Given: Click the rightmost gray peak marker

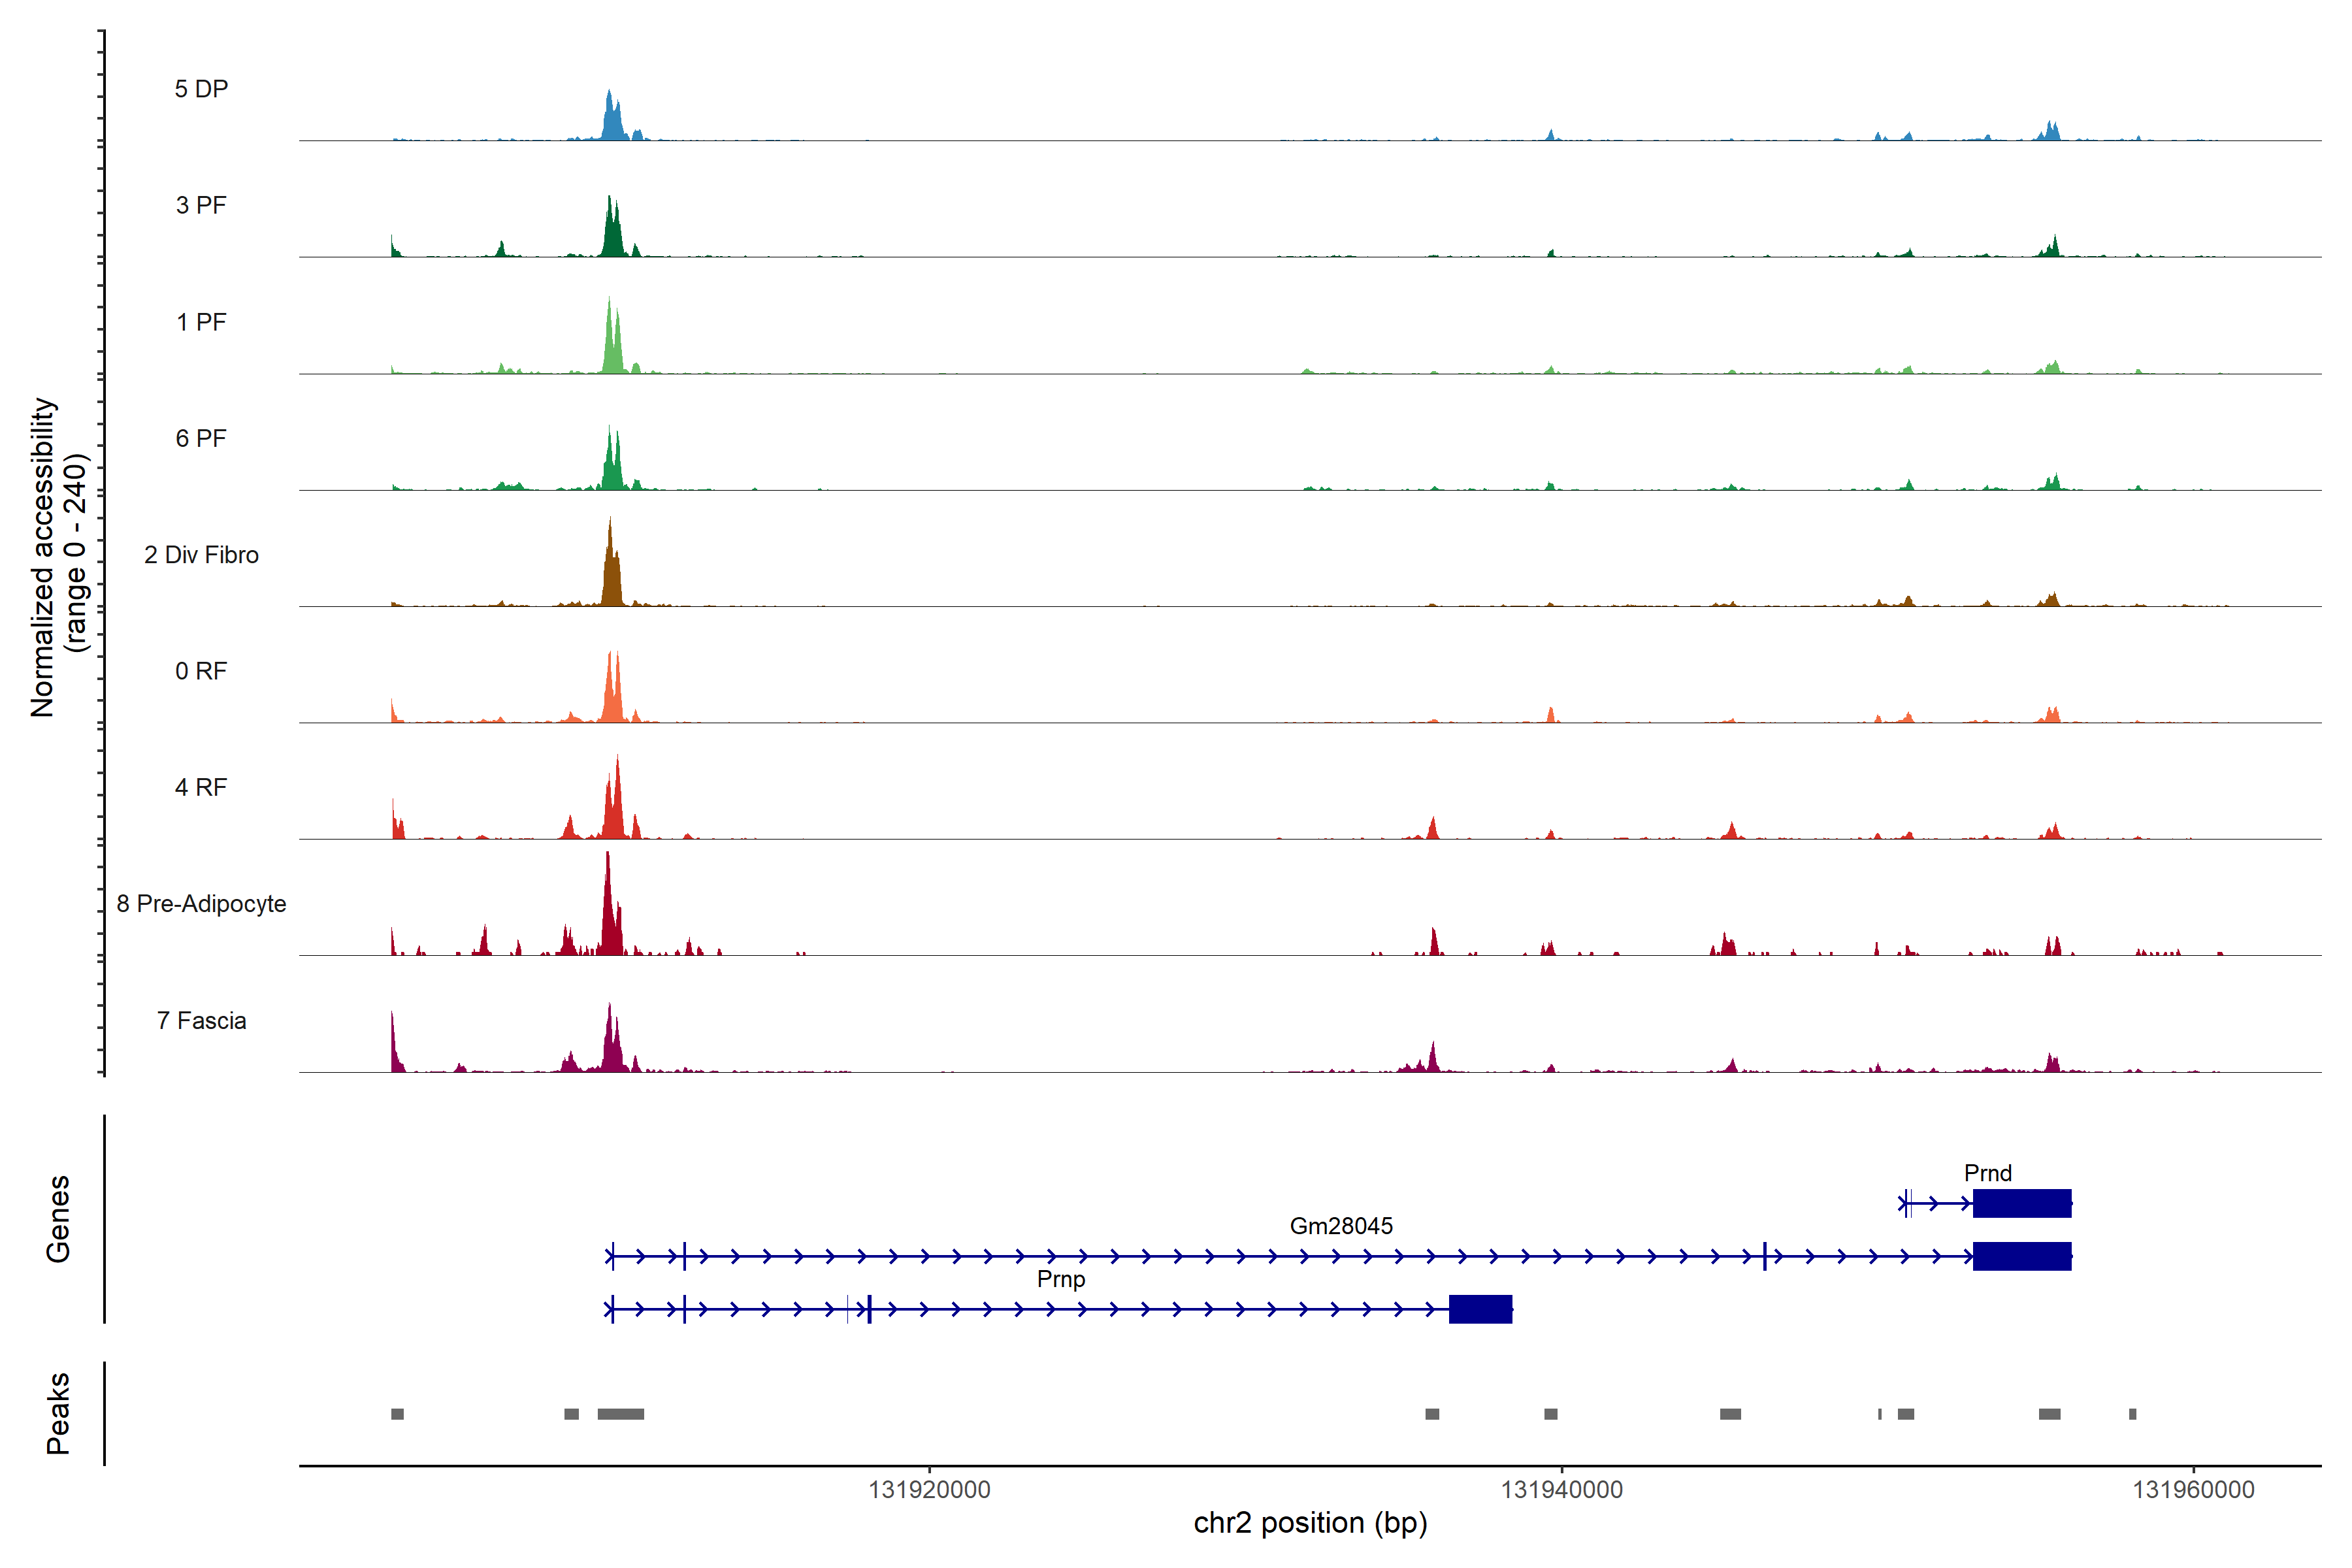Looking at the screenshot, I should pos(2132,1414).
